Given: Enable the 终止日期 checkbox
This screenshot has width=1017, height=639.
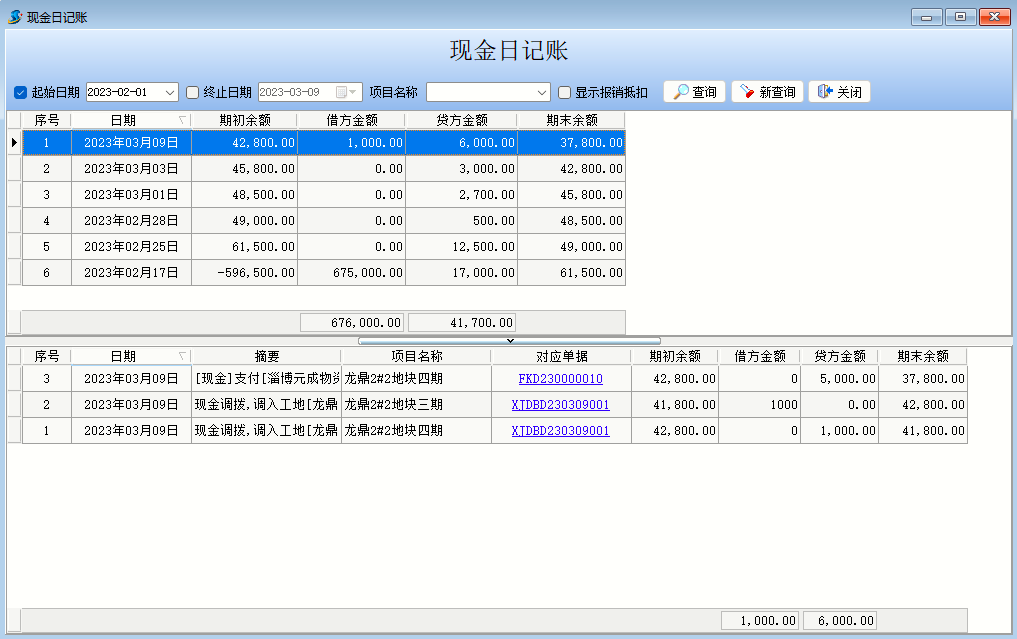Looking at the screenshot, I should 193,93.
